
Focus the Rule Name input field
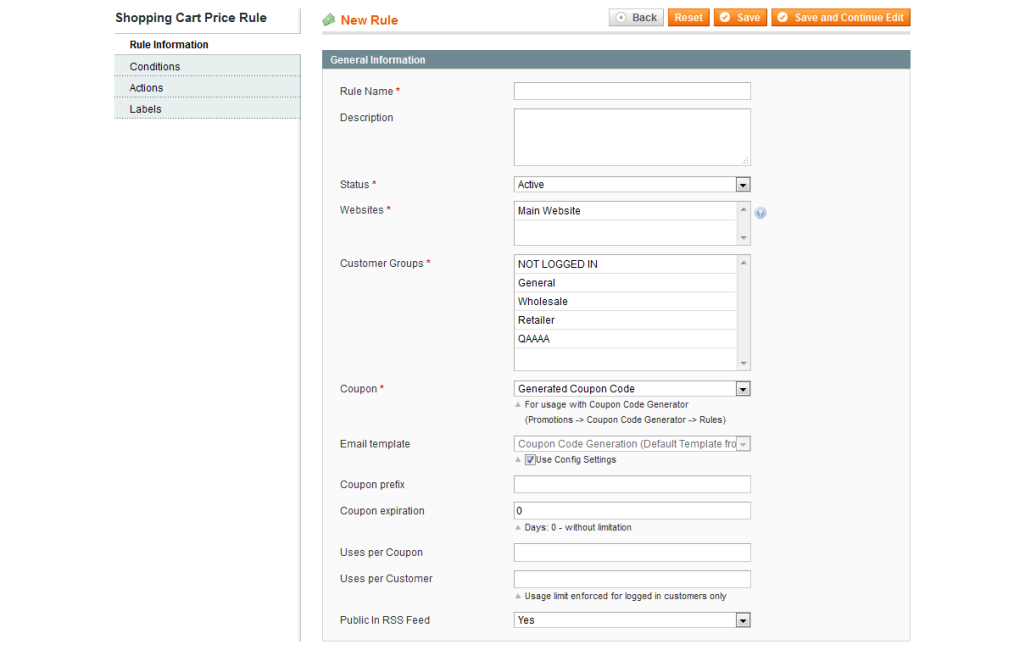(x=632, y=91)
